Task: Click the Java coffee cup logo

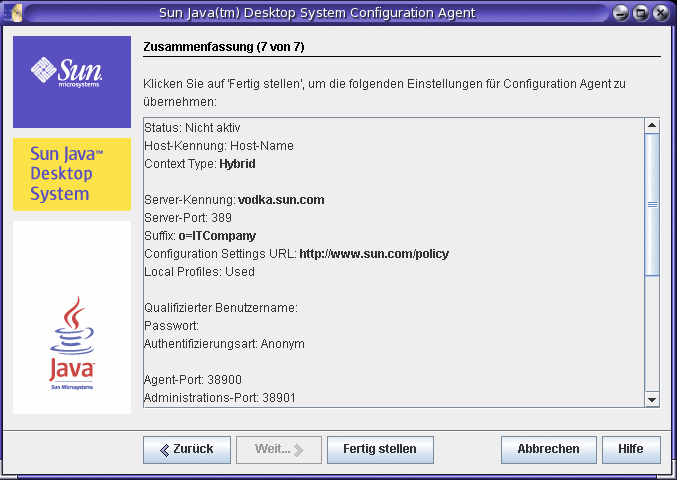Action: (x=72, y=343)
